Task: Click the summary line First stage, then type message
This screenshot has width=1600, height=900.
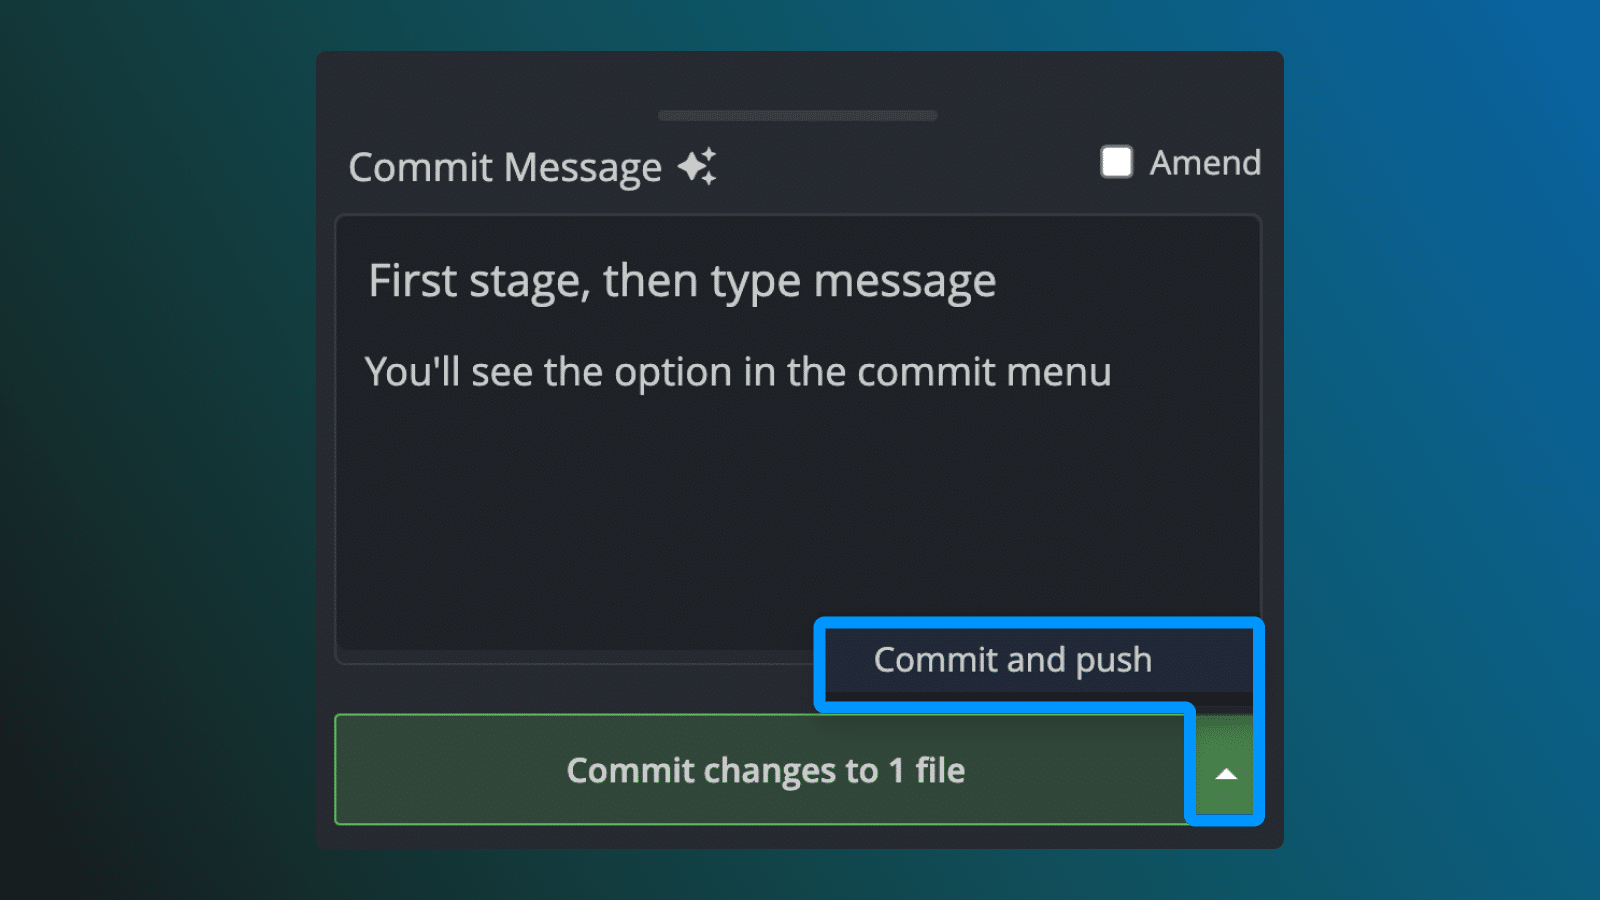Action: coord(682,281)
